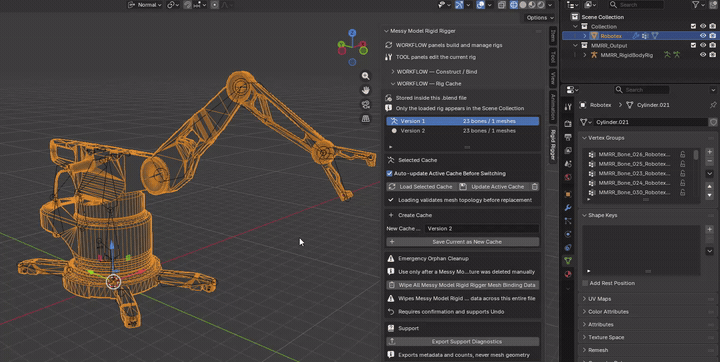Screen dimensions: 720x362
Task: Click the pin icon beside Cylinder.021 breadcrumb
Action: click(x=713, y=105)
